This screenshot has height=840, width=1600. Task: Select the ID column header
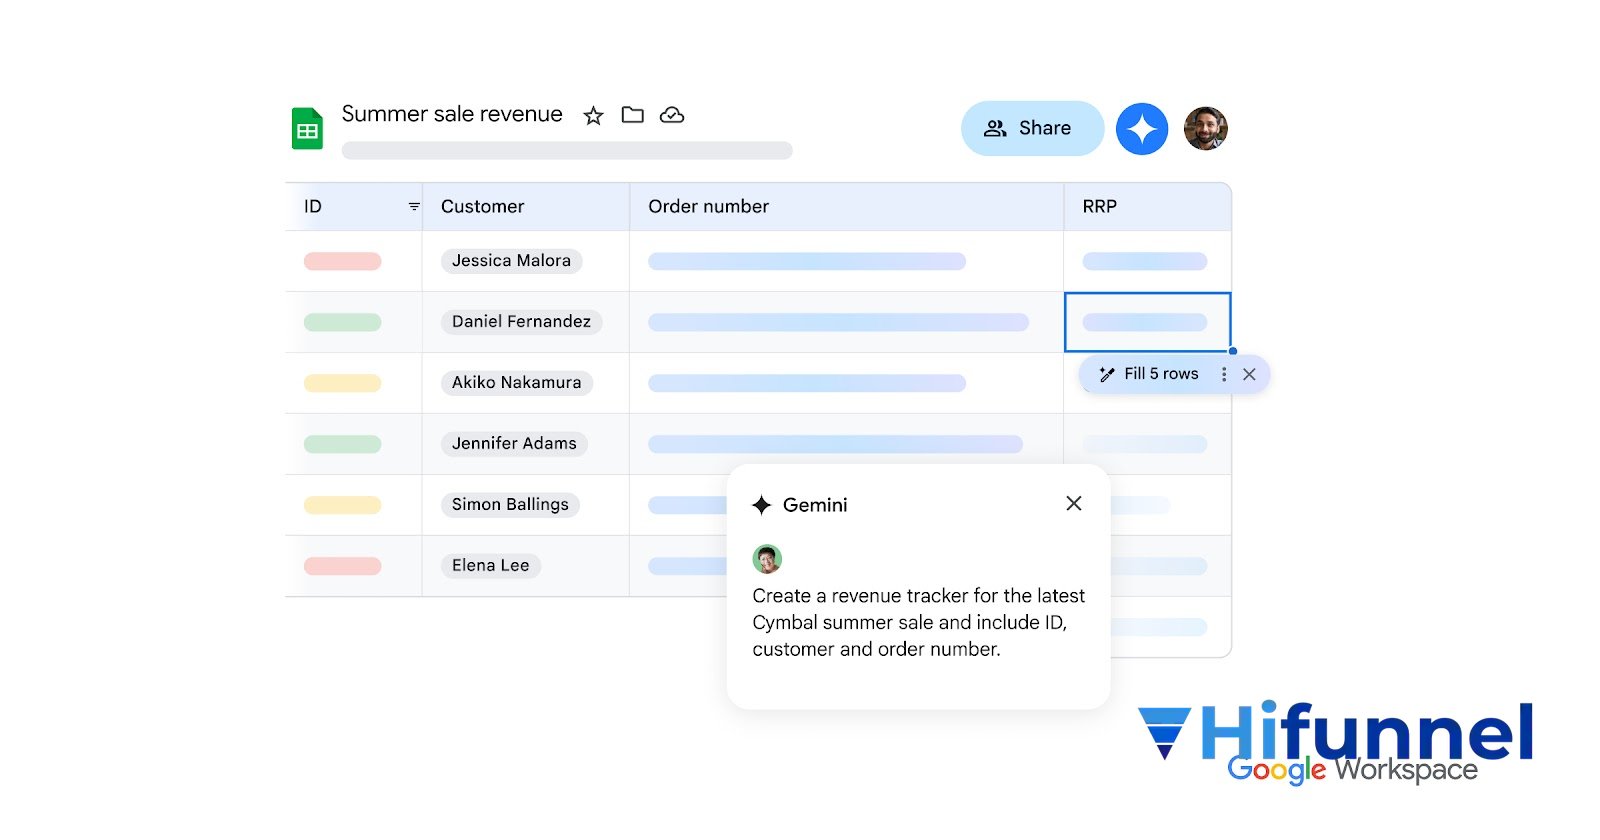pyautogui.click(x=354, y=206)
